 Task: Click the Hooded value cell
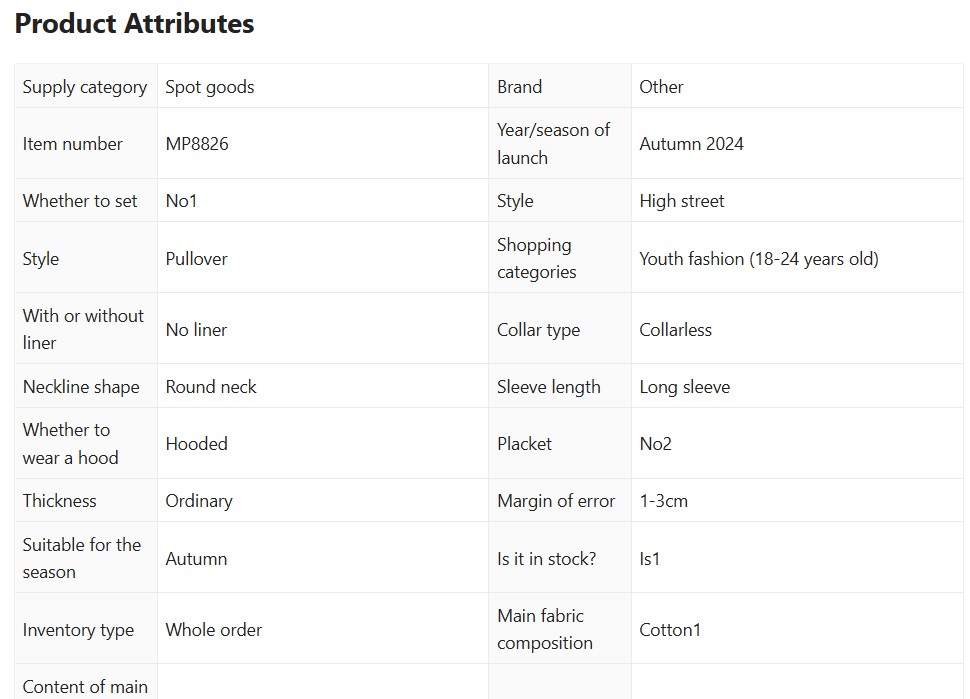click(x=196, y=444)
